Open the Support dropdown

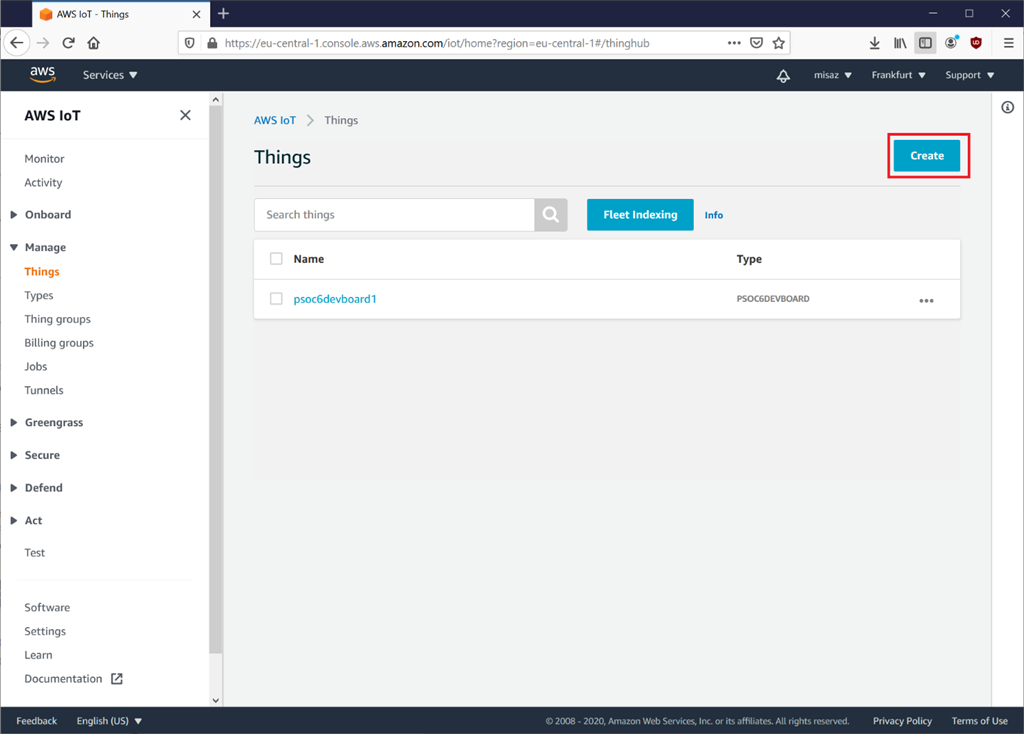coord(970,75)
